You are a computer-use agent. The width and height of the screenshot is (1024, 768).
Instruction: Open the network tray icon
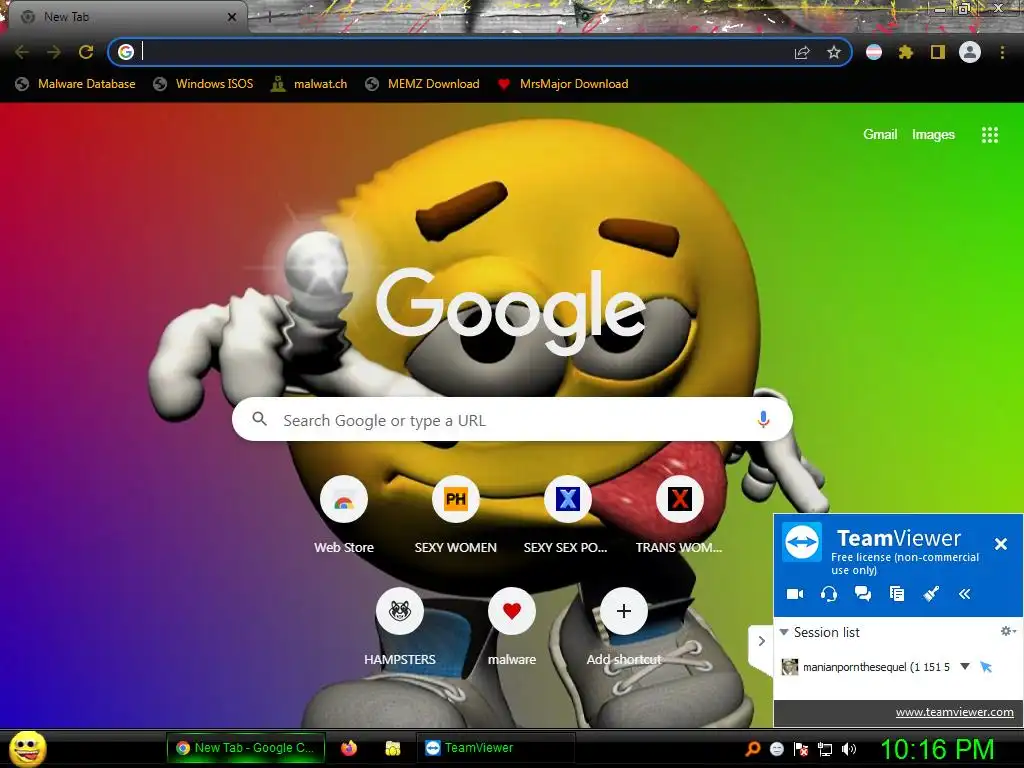pyautogui.click(x=825, y=749)
